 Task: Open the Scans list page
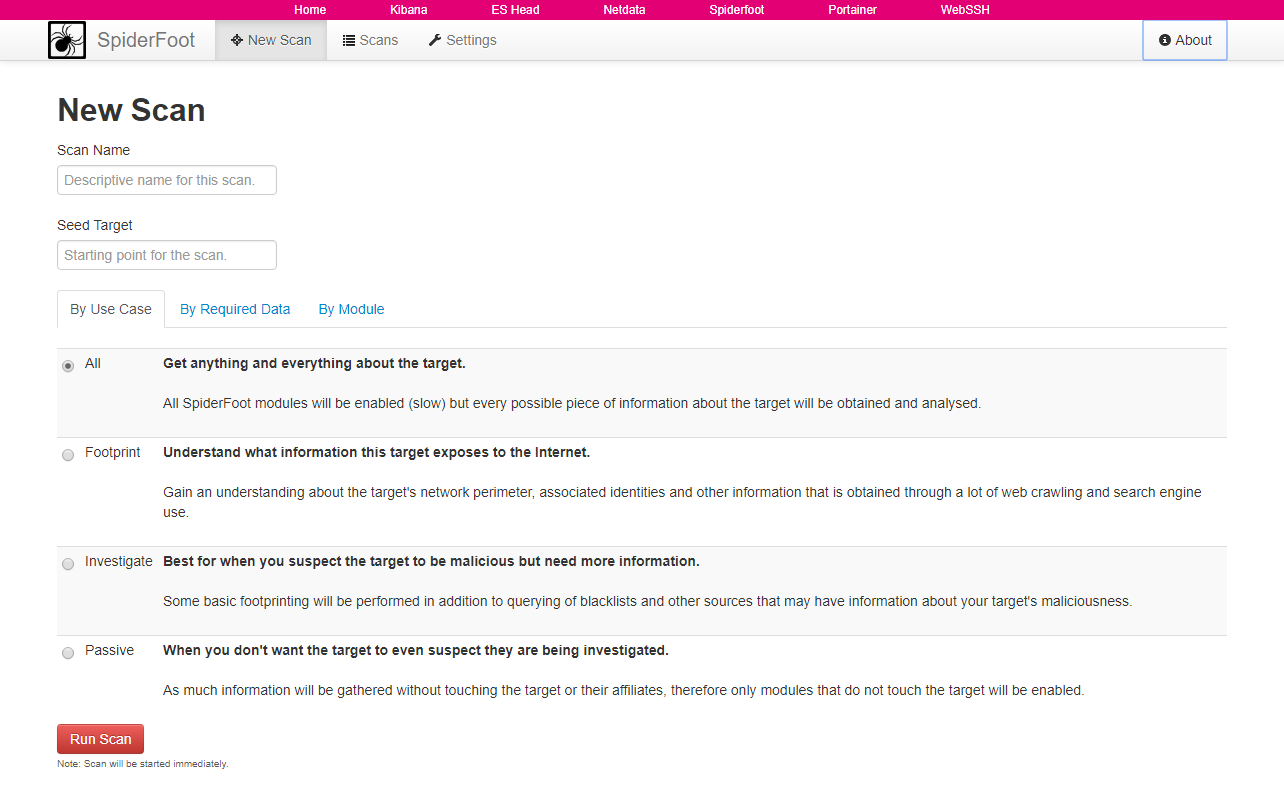370,40
